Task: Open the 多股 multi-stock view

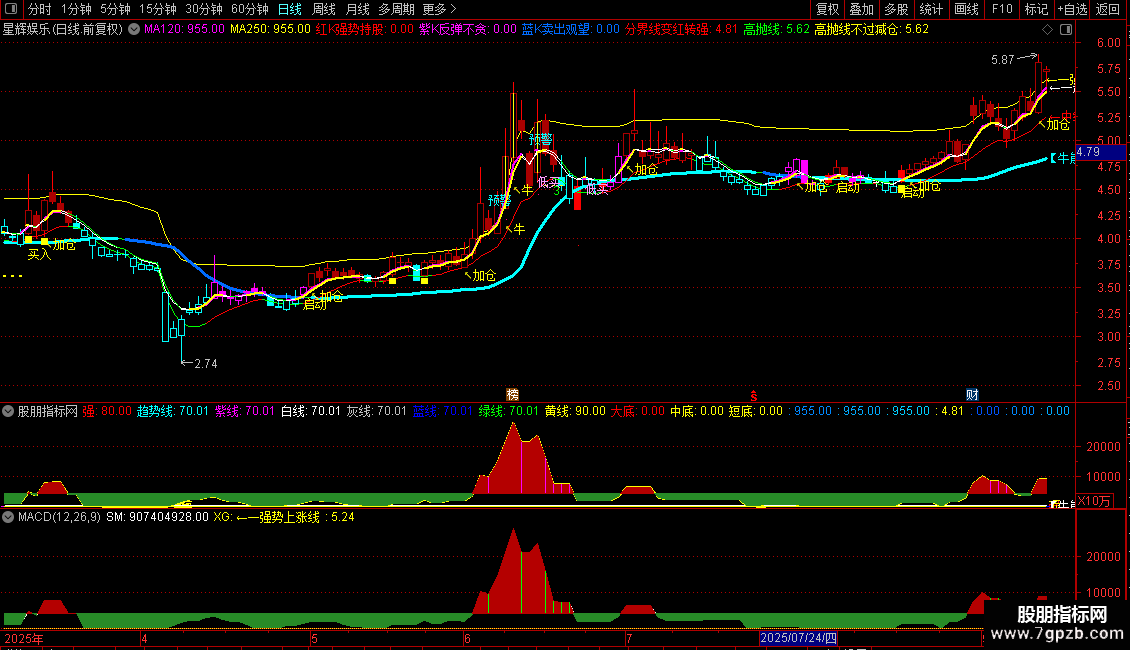Action: coord(897,9)
